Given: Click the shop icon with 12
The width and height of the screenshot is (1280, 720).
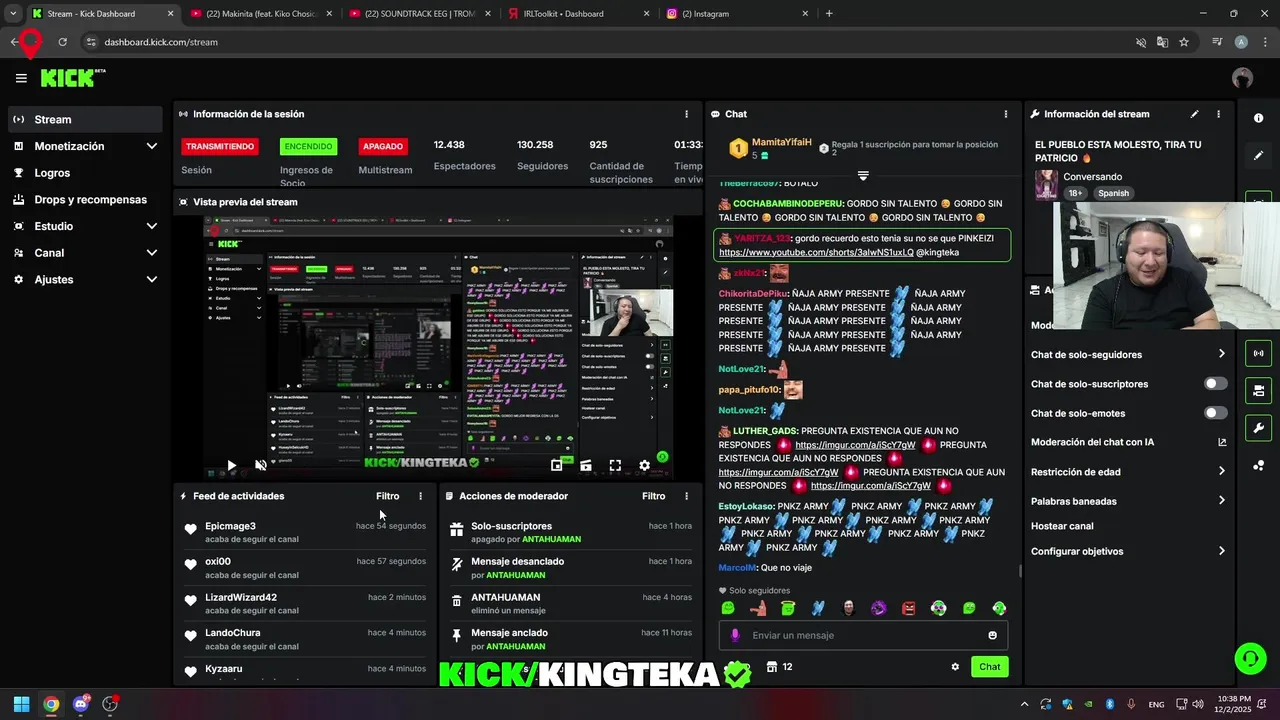Looking at the screenshot, I should click(779, 667).
